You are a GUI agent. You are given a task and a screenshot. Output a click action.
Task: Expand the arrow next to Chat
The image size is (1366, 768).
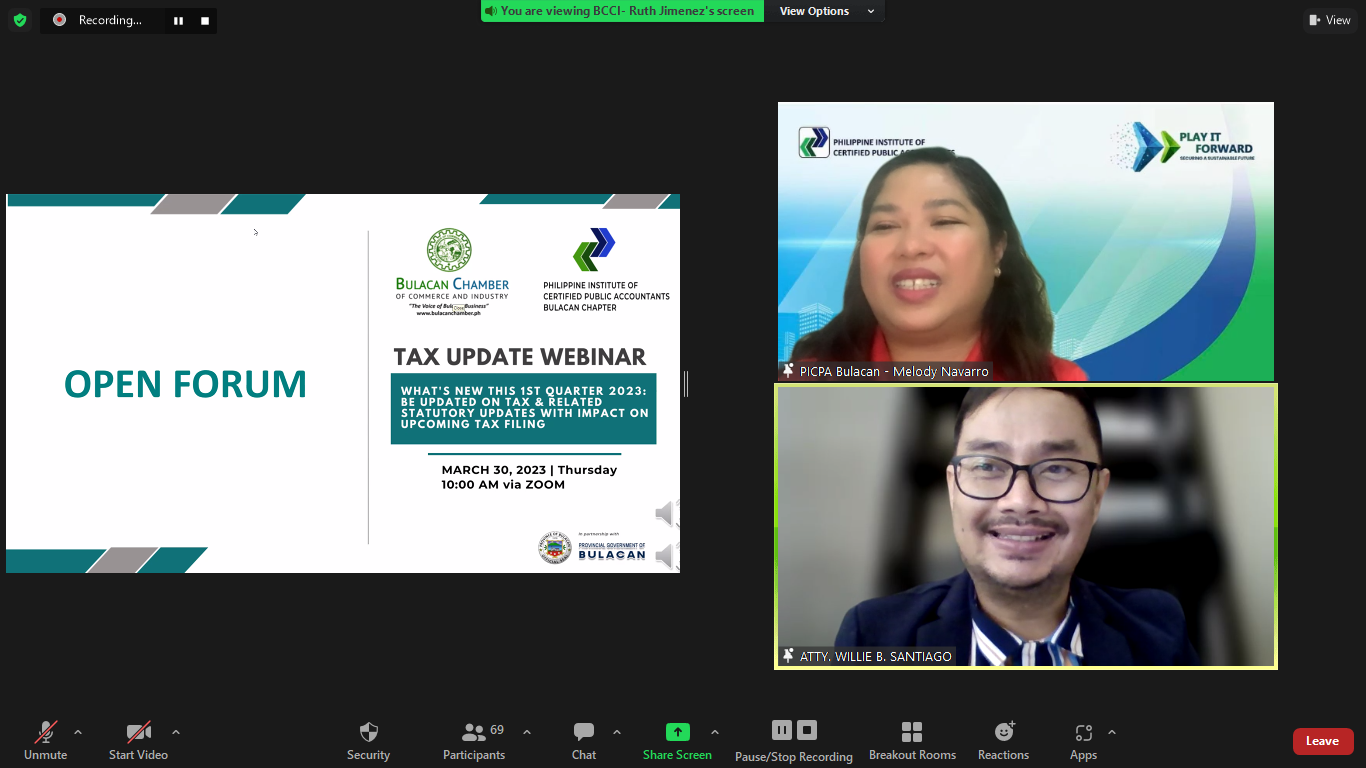617,732
